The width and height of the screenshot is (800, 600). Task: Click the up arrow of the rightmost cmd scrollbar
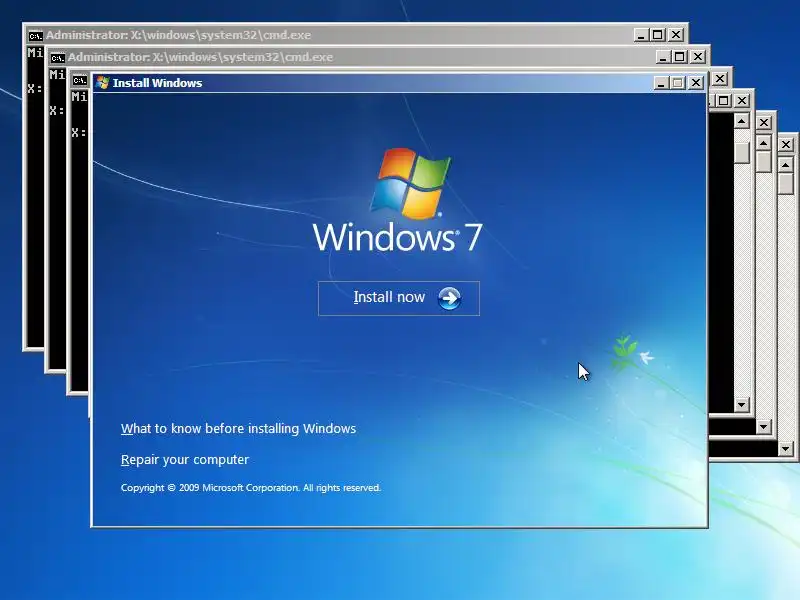786,165
